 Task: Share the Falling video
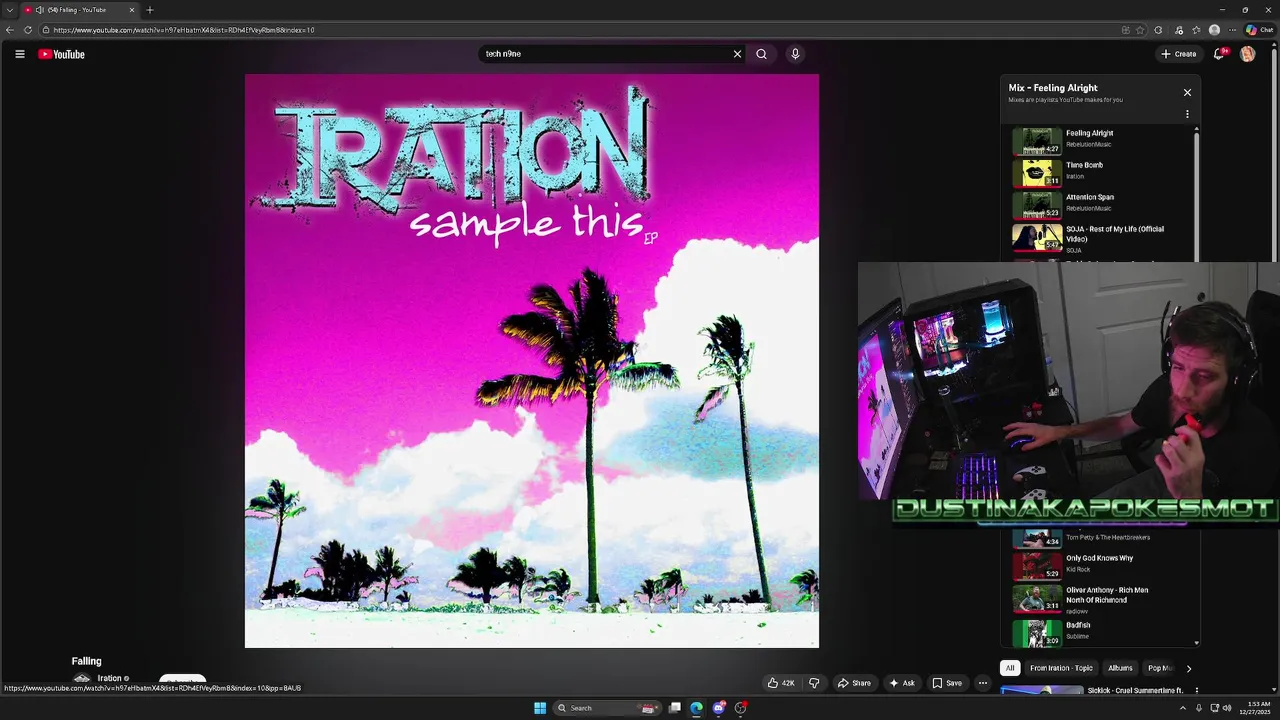click(x=854, y=683)
